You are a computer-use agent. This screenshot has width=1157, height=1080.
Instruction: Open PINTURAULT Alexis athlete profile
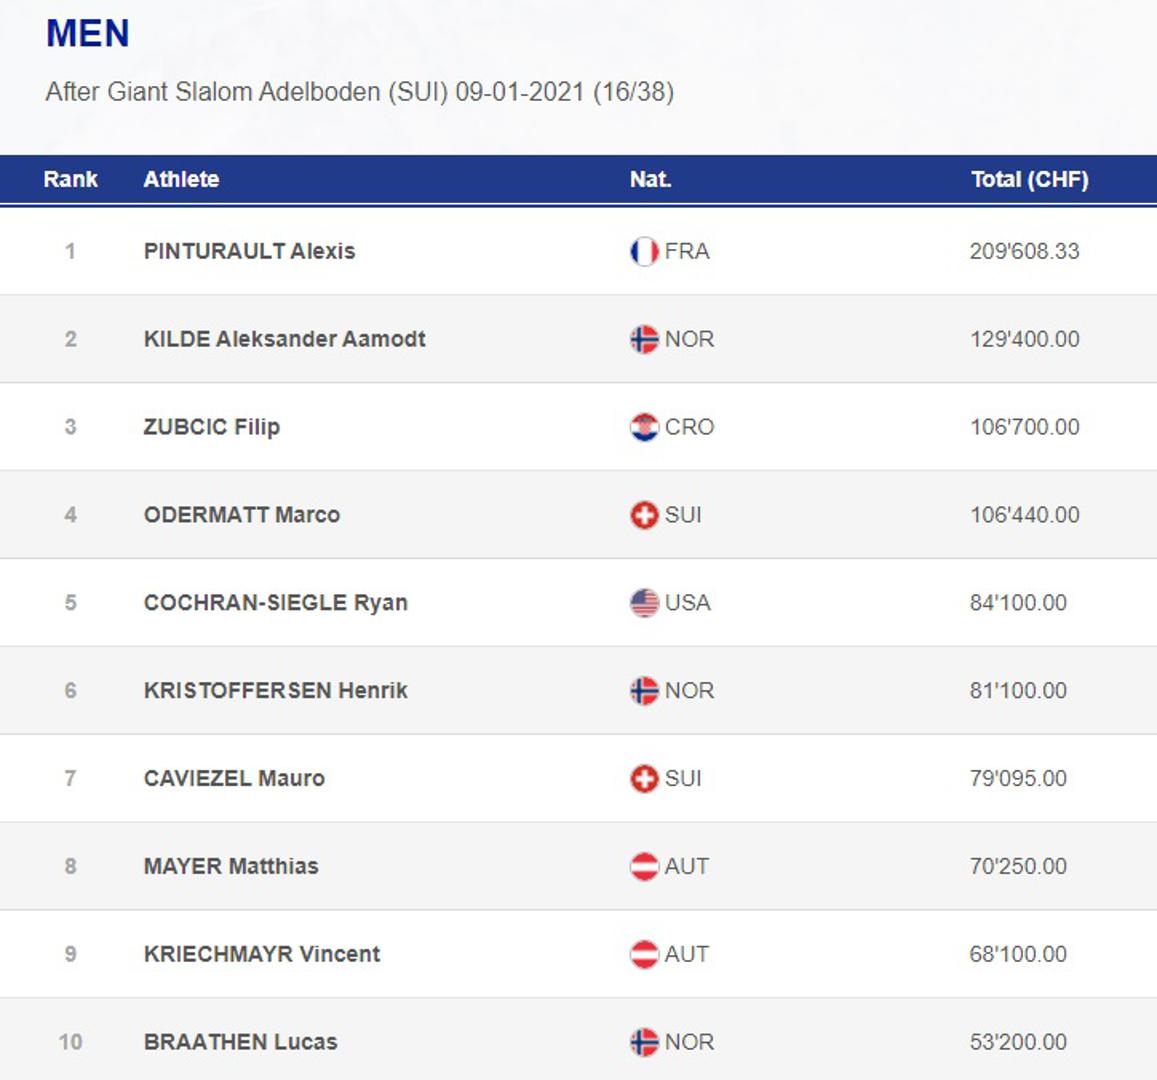(249, 251)
